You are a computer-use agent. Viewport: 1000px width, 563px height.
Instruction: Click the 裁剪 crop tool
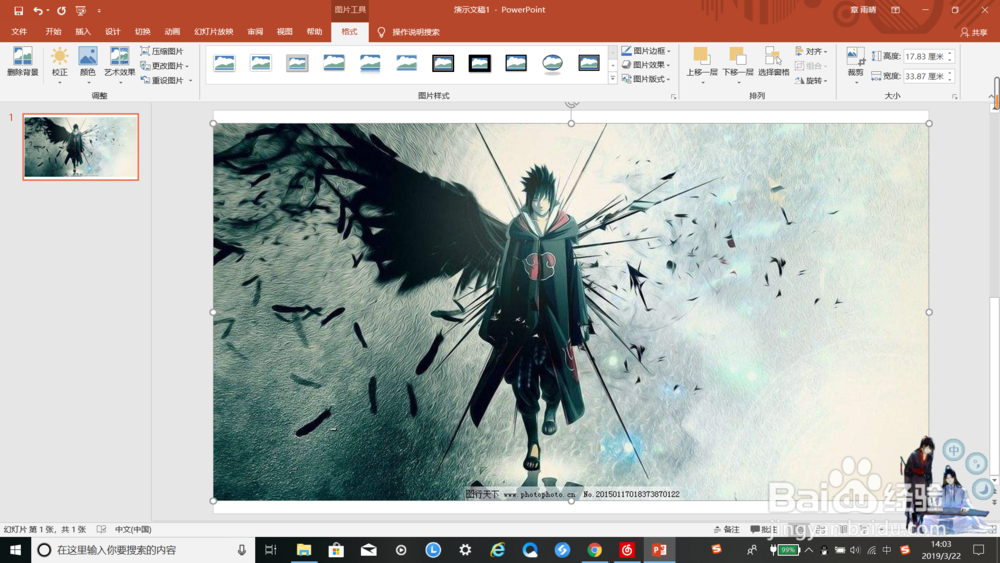[855, 64]
